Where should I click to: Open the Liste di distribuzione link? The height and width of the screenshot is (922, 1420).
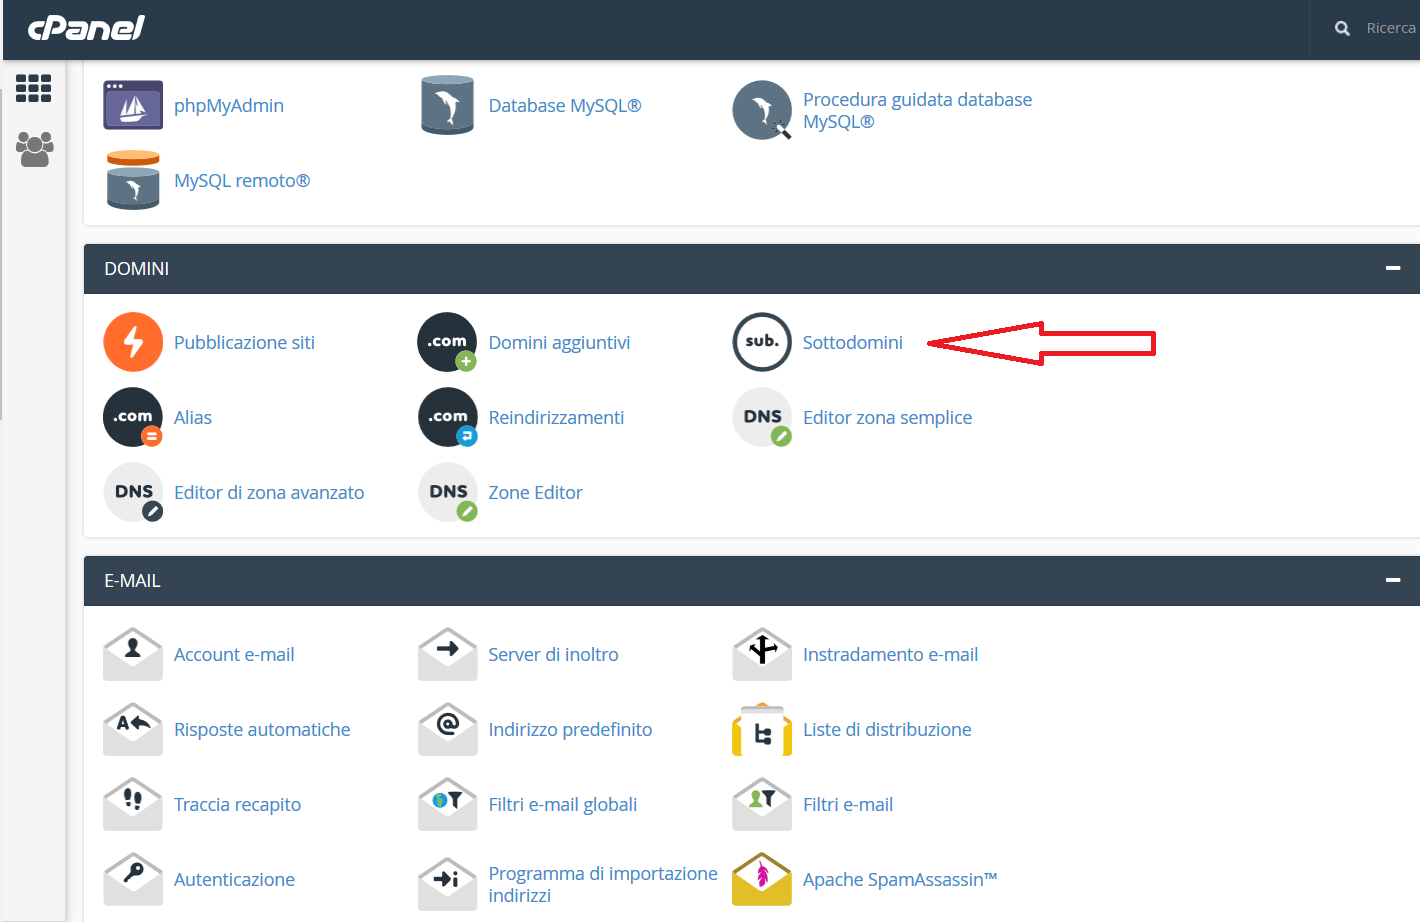coord(887,729)
